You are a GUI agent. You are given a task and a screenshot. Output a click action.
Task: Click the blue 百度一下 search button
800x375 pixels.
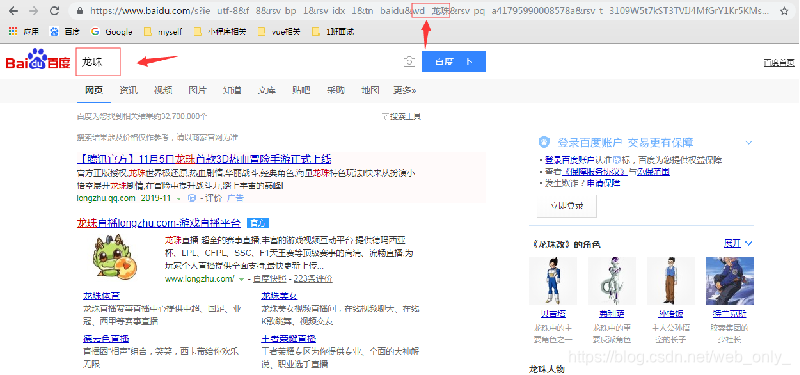coord(454,62)
